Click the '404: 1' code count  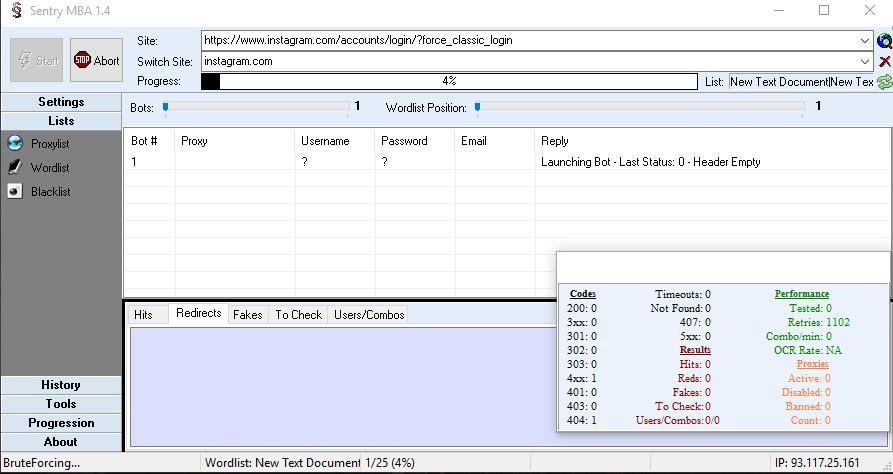582,420
